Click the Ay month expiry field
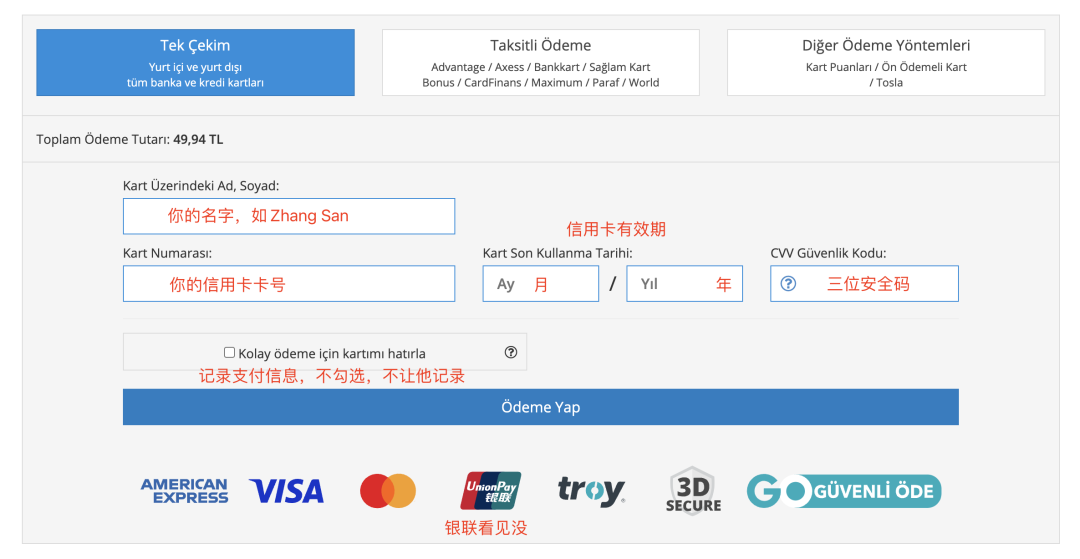1080x559 pixels. (541, 284)
